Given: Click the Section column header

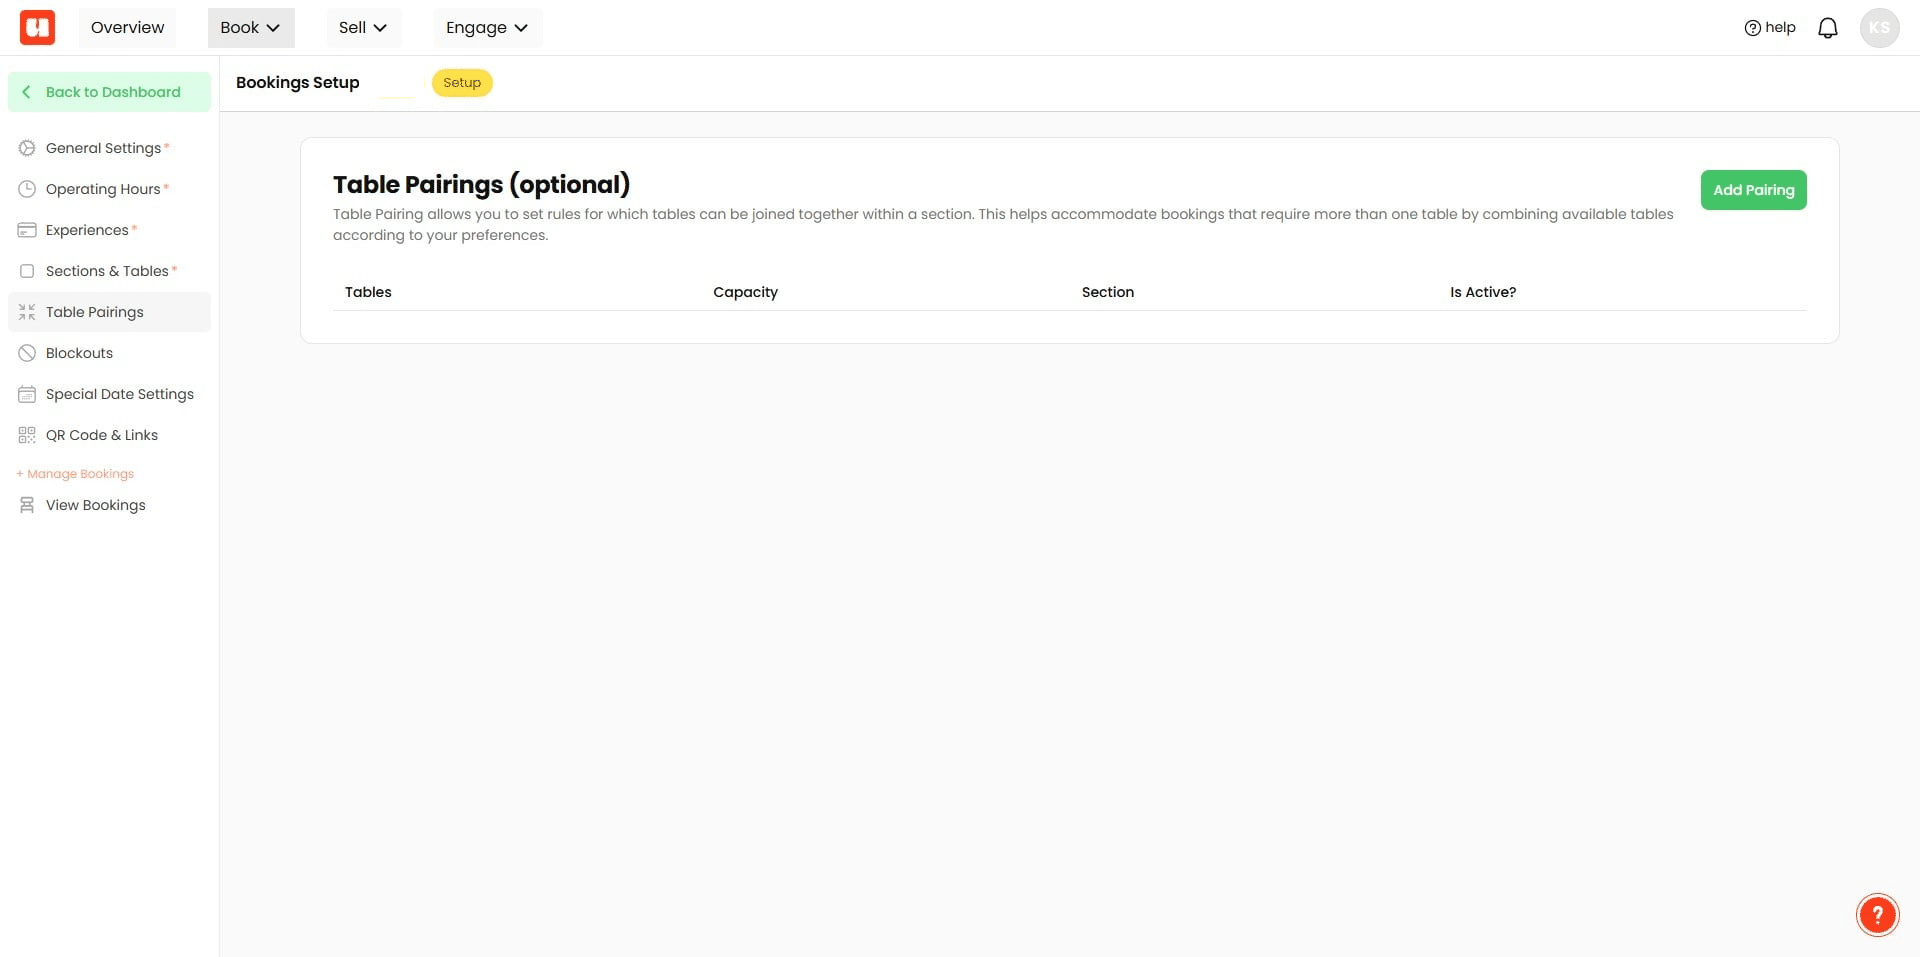Looking at the screenshot, I should point(1108,292).
